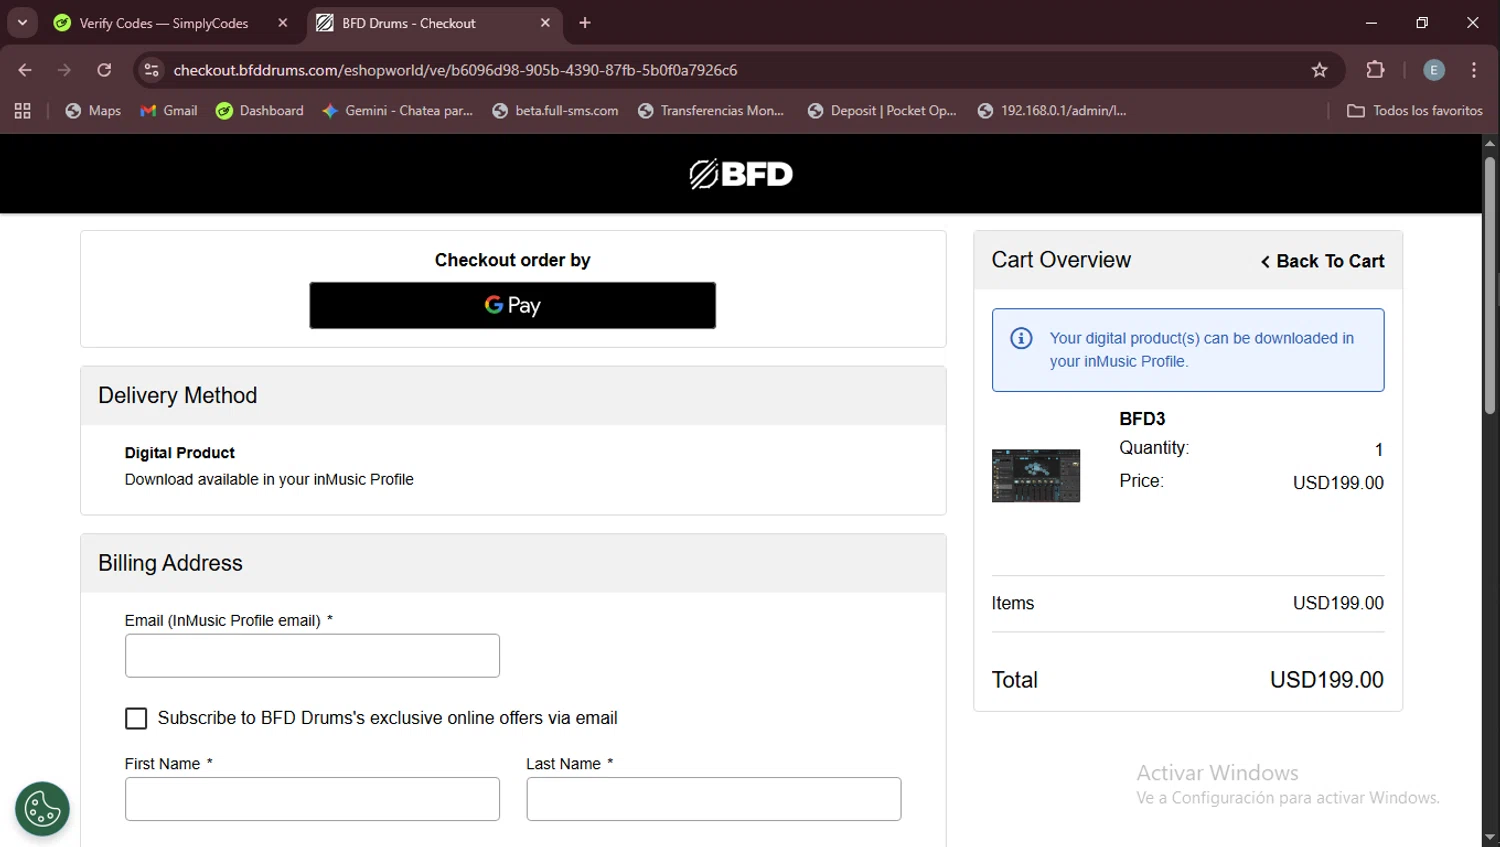Image resolution: width=1500 pixels, height=847 pixels.
Task: Click the scrollbar up arrow
Action: [x=1490, y=143]
